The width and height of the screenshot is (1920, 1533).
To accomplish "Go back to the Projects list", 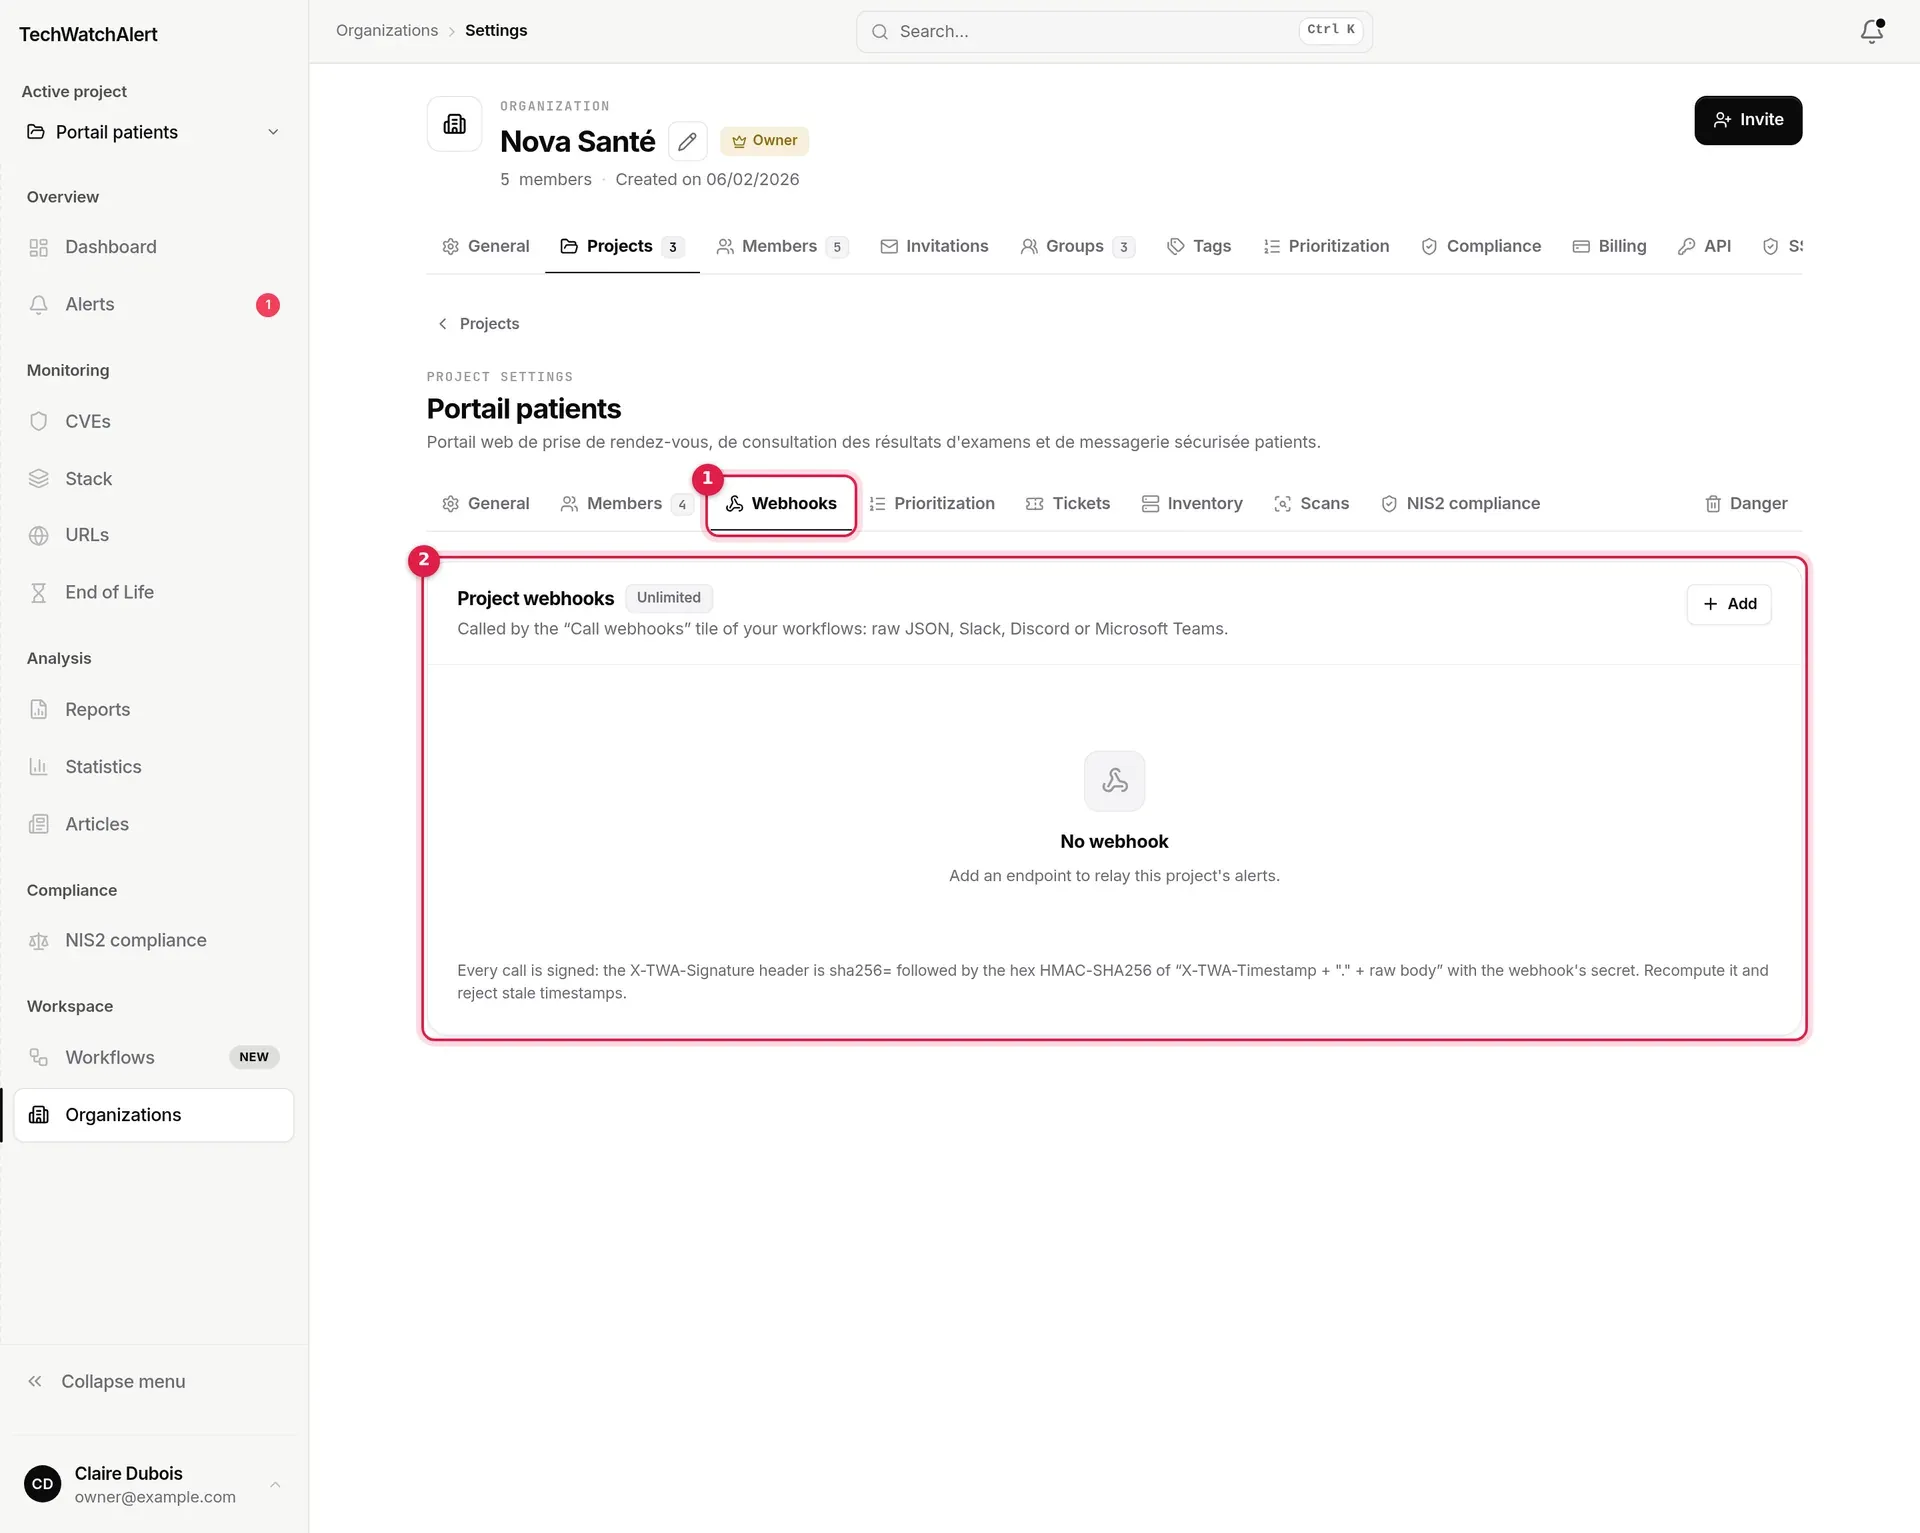I will coord(478,324).
